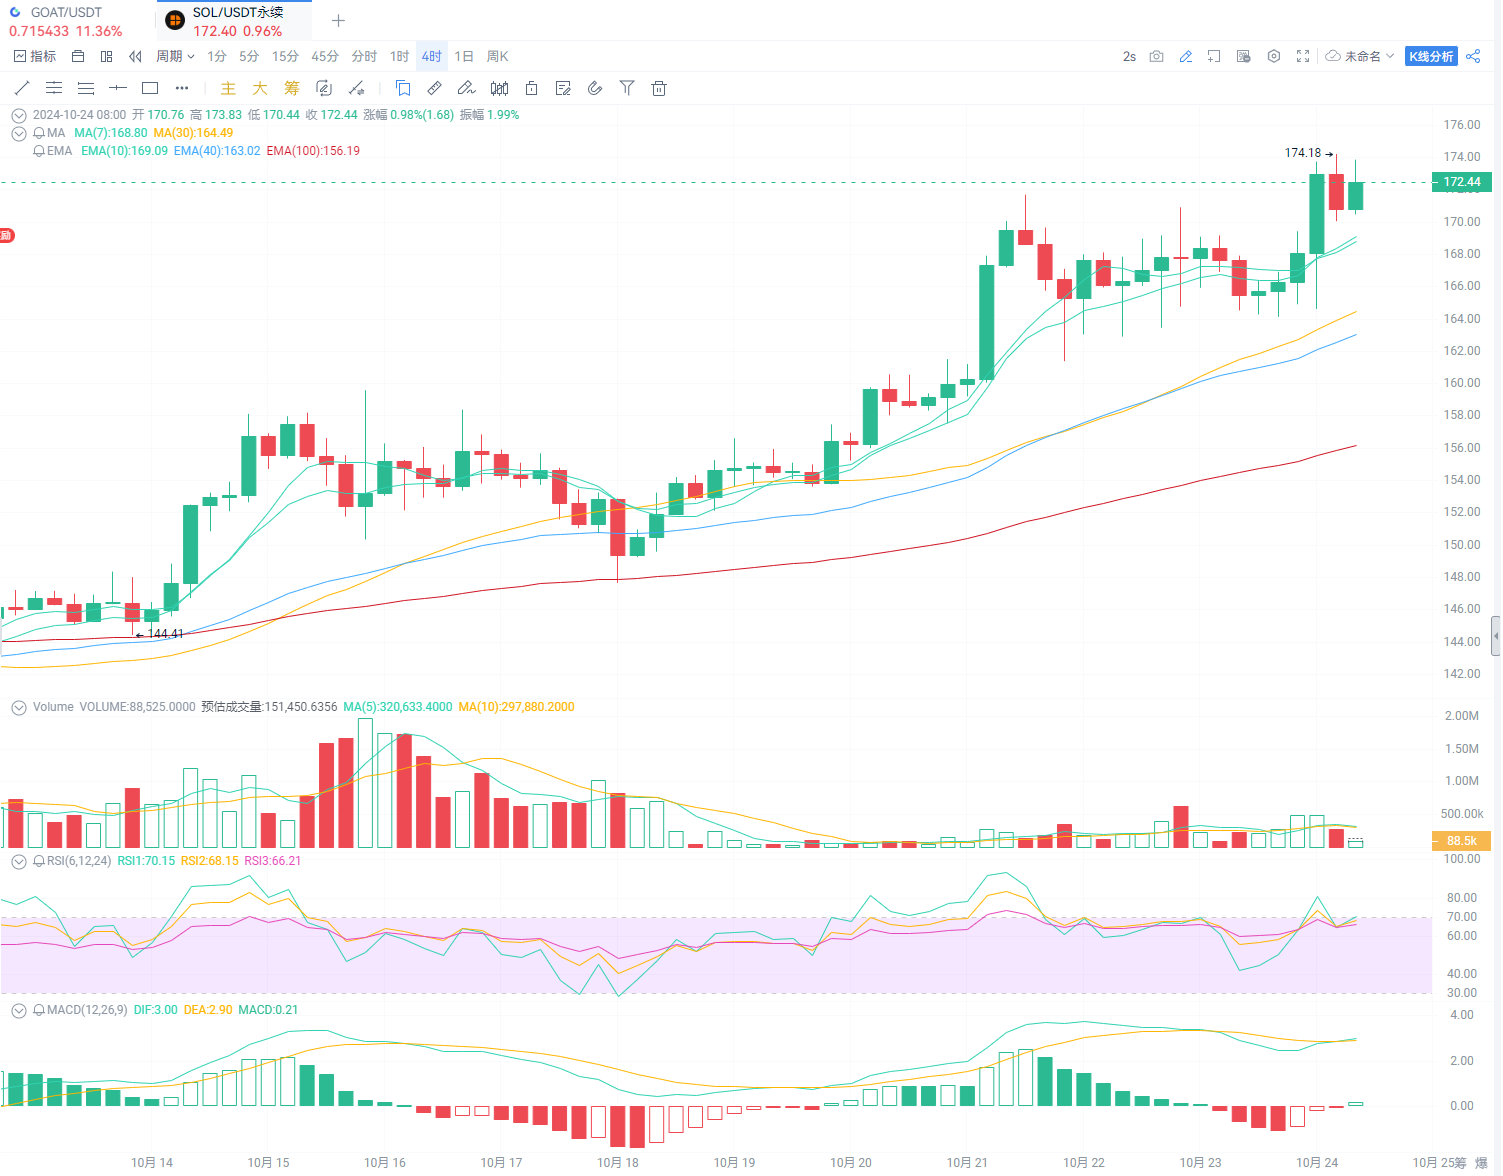
Task: Open the multi-chart layout icon
Action: [106, 56]
